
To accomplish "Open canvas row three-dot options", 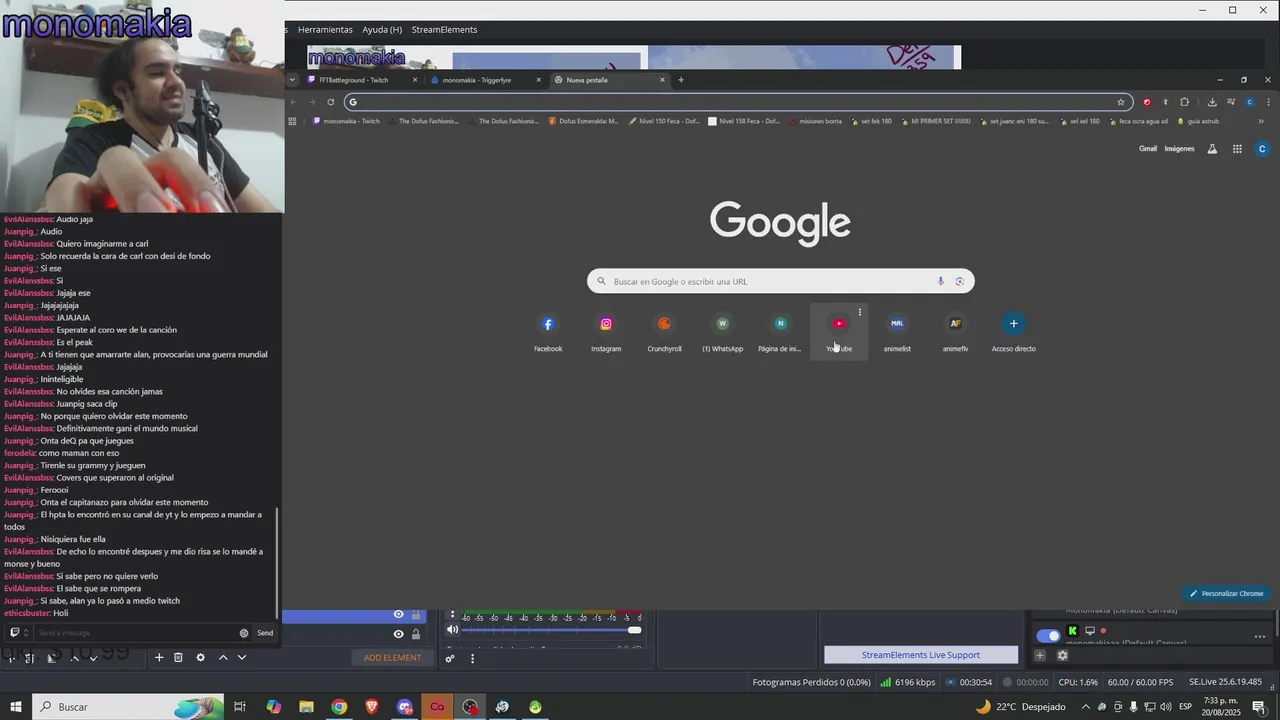I will [x=1260, y=636].
